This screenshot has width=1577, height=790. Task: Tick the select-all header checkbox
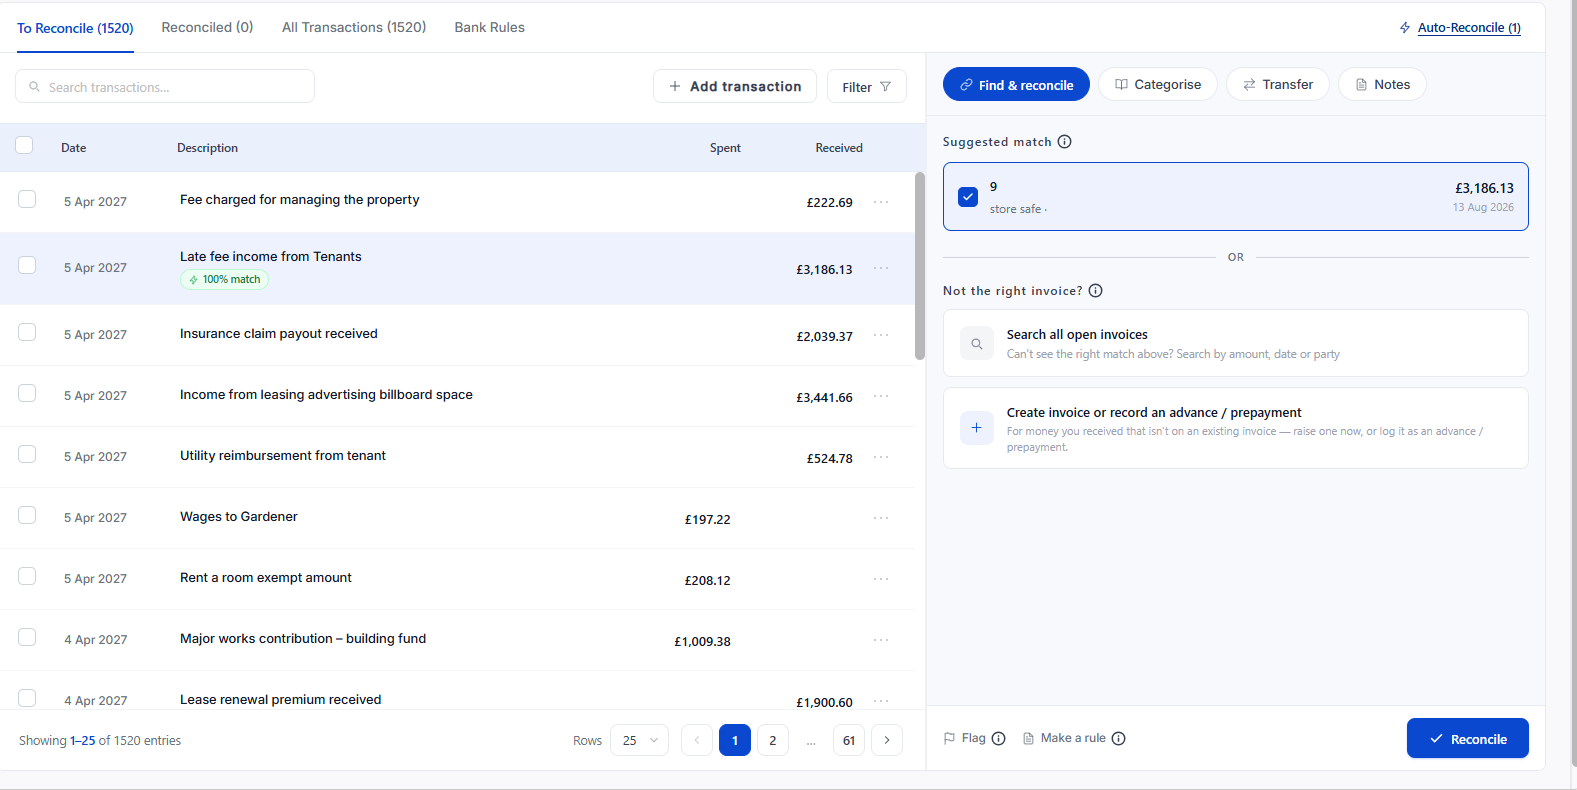pyautogui.click(x=24, y=145)
